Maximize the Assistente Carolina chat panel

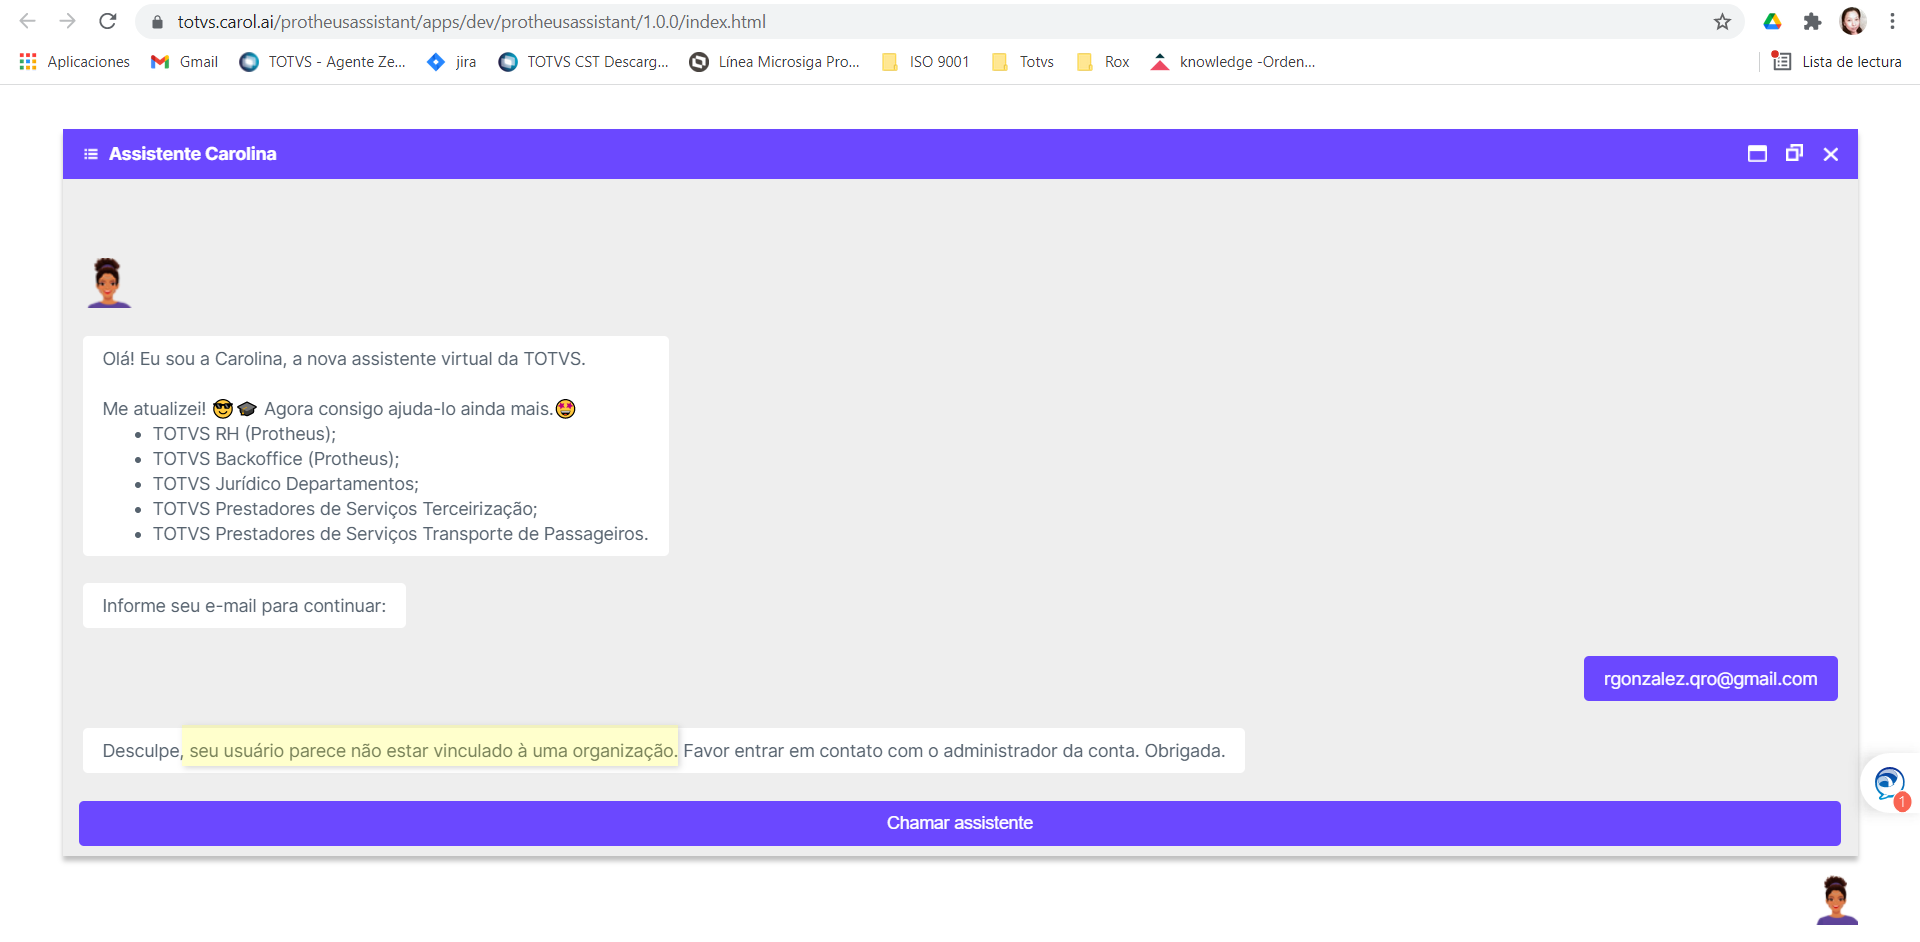[x=1757, y=154]
